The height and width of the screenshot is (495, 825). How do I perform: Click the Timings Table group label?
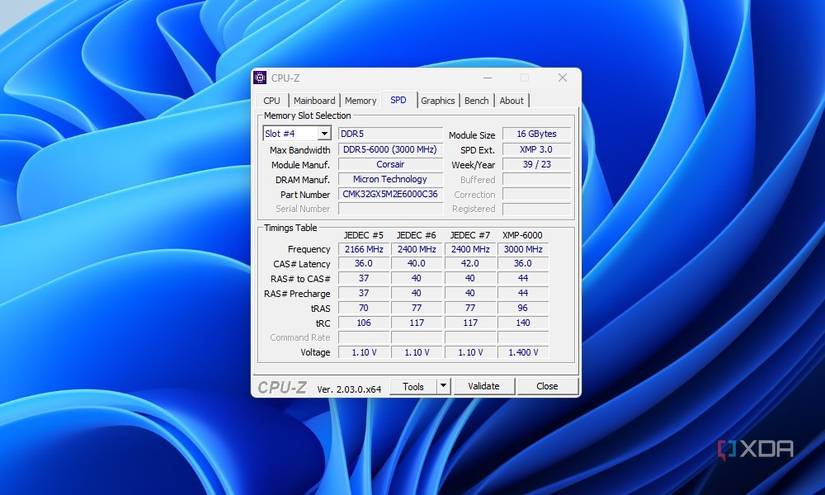point(290,228)
